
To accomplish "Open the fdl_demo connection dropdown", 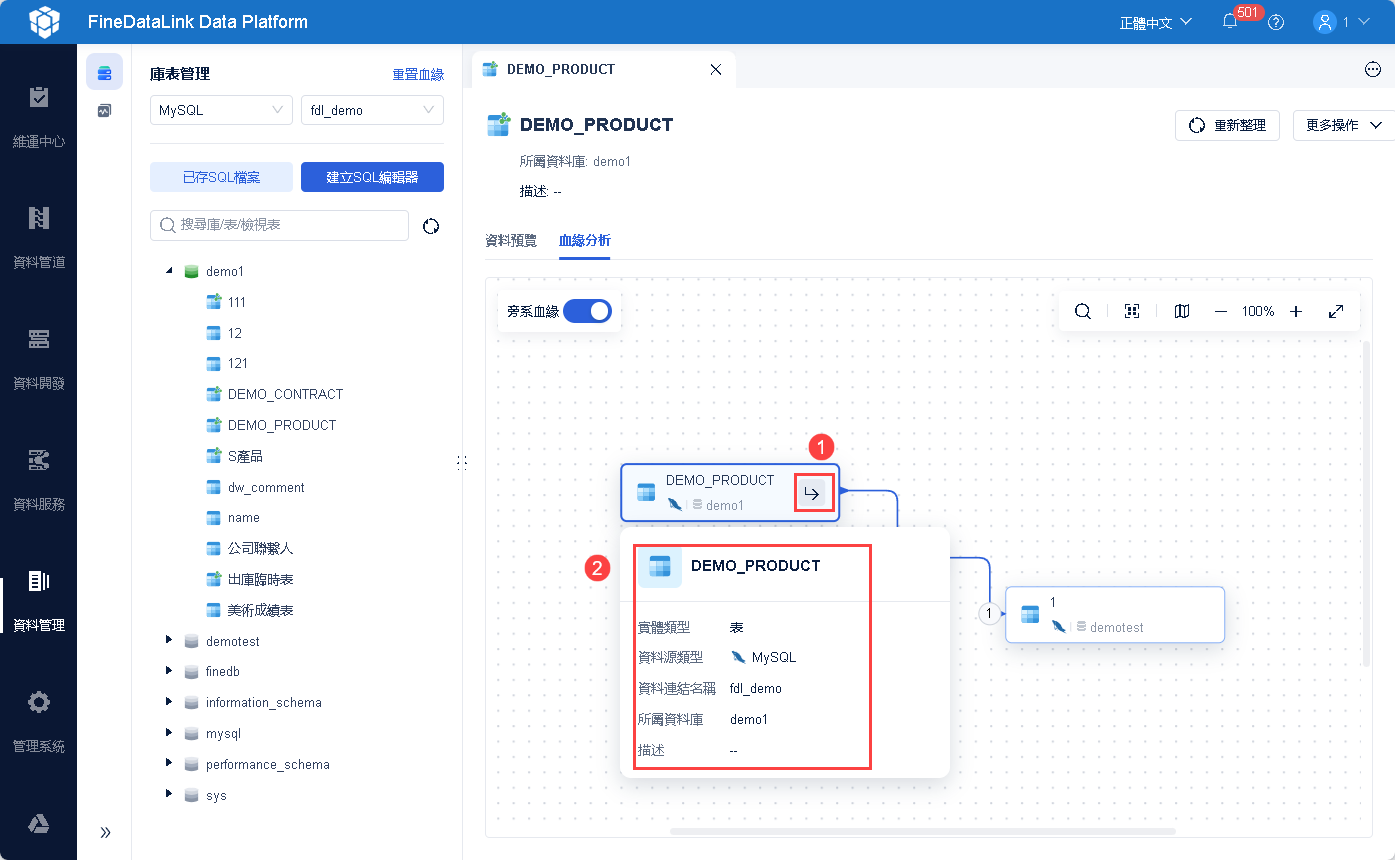I will click(372, 110).
